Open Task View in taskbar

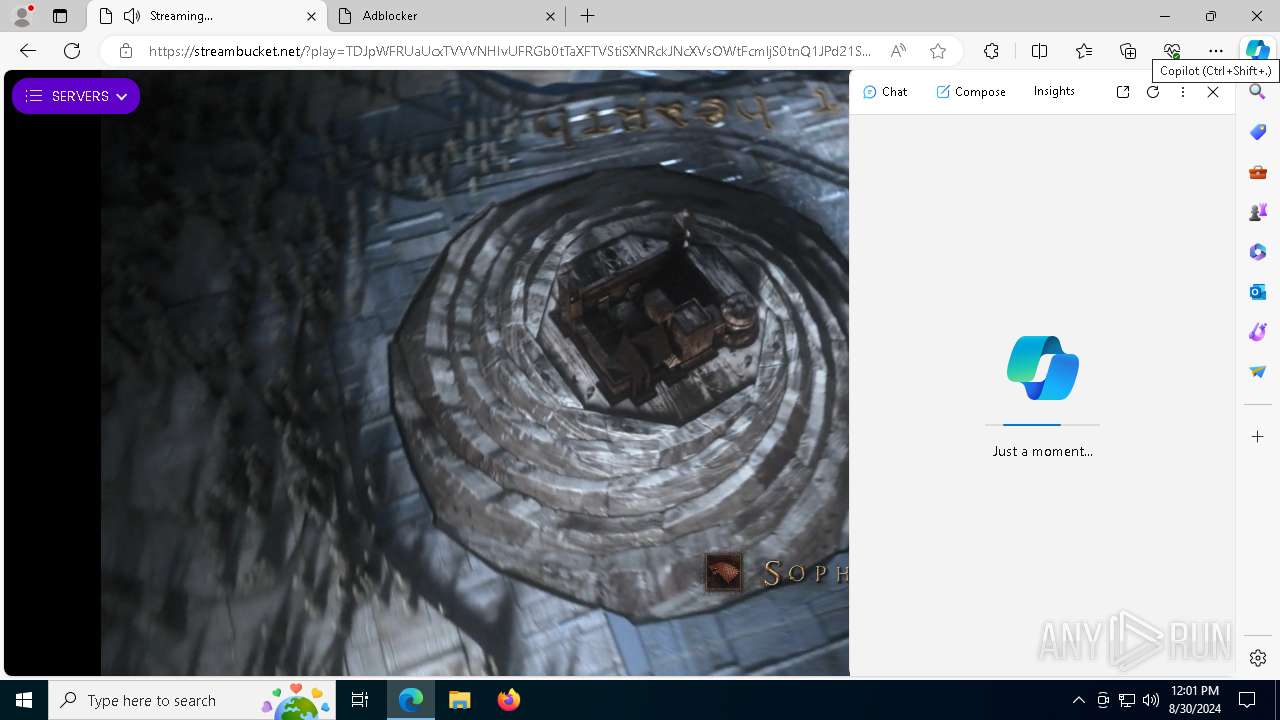coord(360,700)
